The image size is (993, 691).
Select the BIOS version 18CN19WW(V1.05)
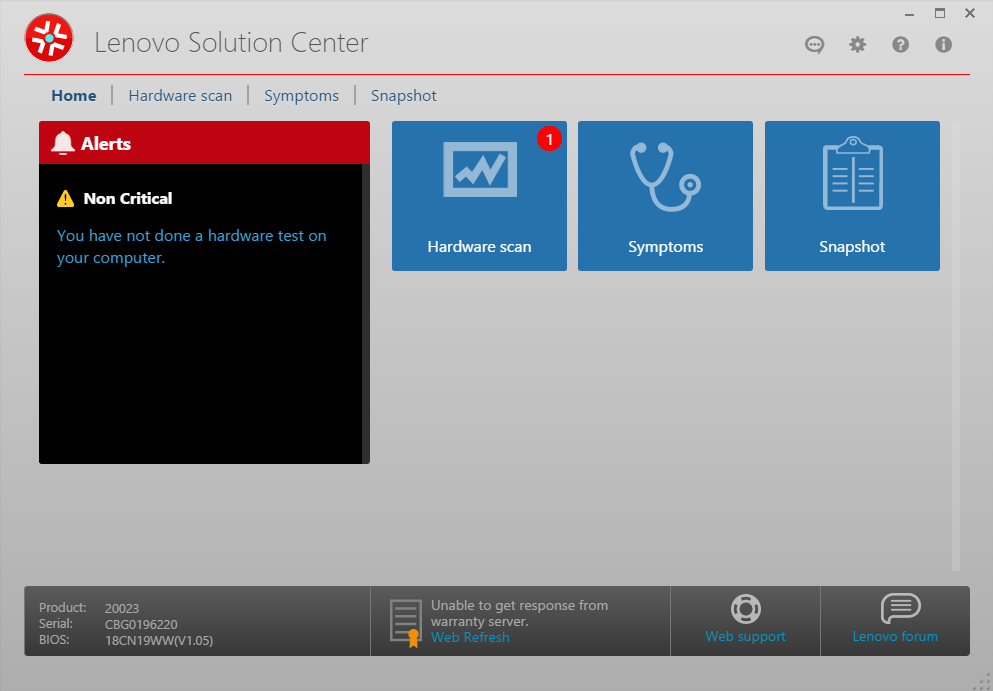click(x=159, y=641)
